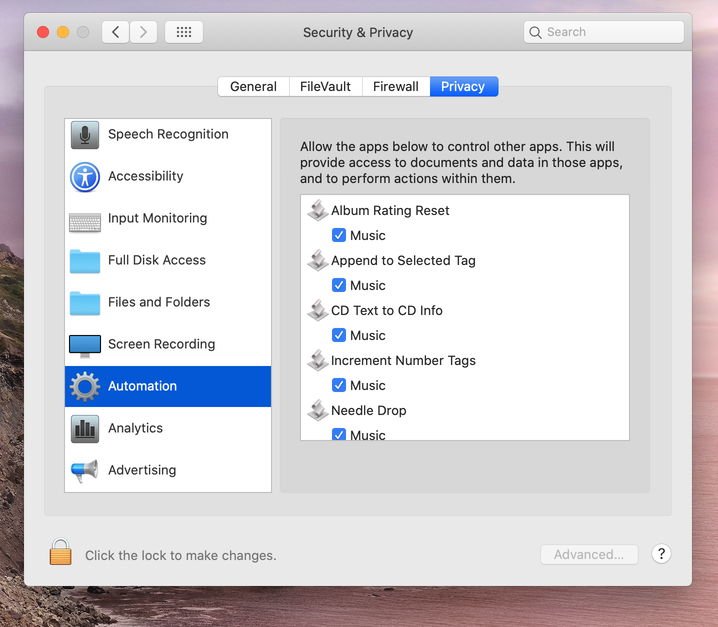Click the Speech Recognition microphone icon

[x=85, y=135]
